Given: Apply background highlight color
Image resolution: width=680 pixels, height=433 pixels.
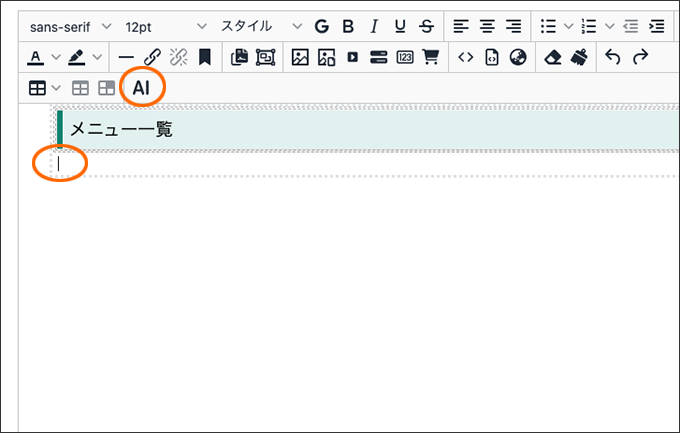Looking at the screenshot, I should [x=77, y=57].
